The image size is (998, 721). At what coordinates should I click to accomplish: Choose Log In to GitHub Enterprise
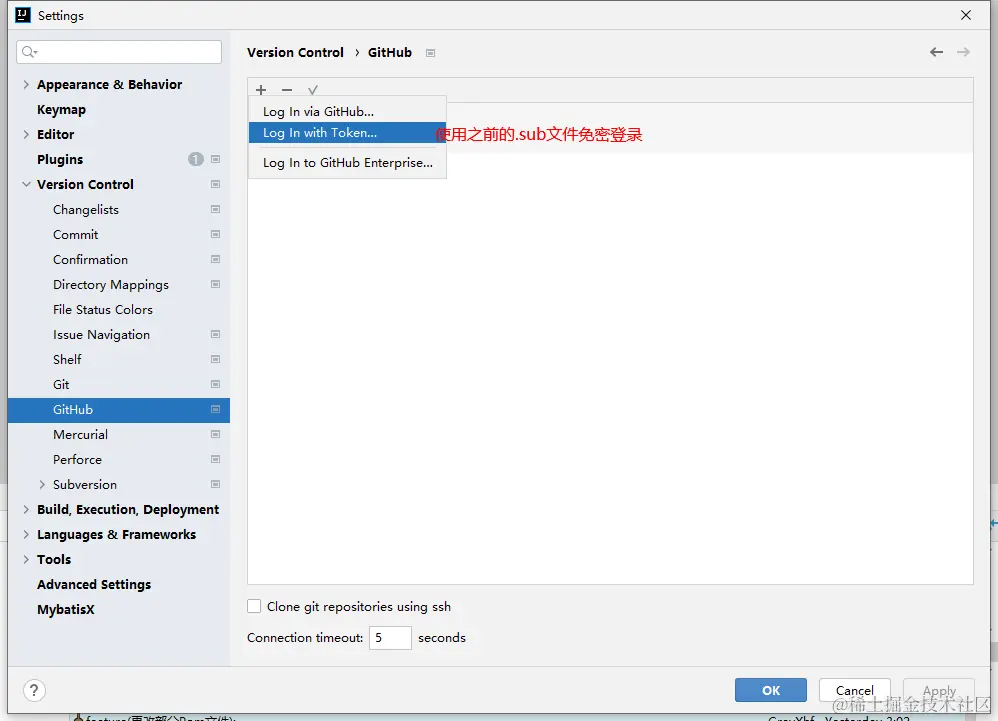tap(348, 162)
